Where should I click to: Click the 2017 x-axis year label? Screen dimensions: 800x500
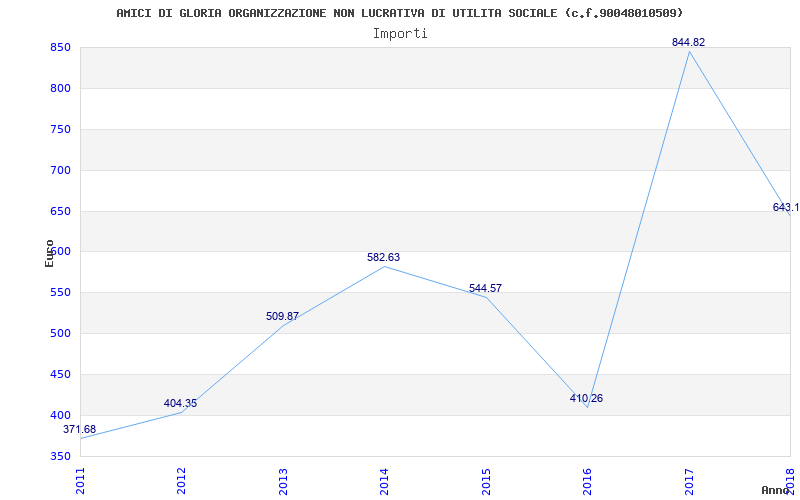(x=689, y=482)
